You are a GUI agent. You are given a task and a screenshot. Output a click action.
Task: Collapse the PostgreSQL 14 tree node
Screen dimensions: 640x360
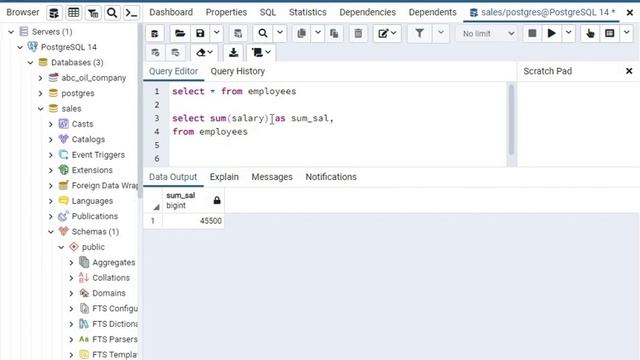point(20,47)
